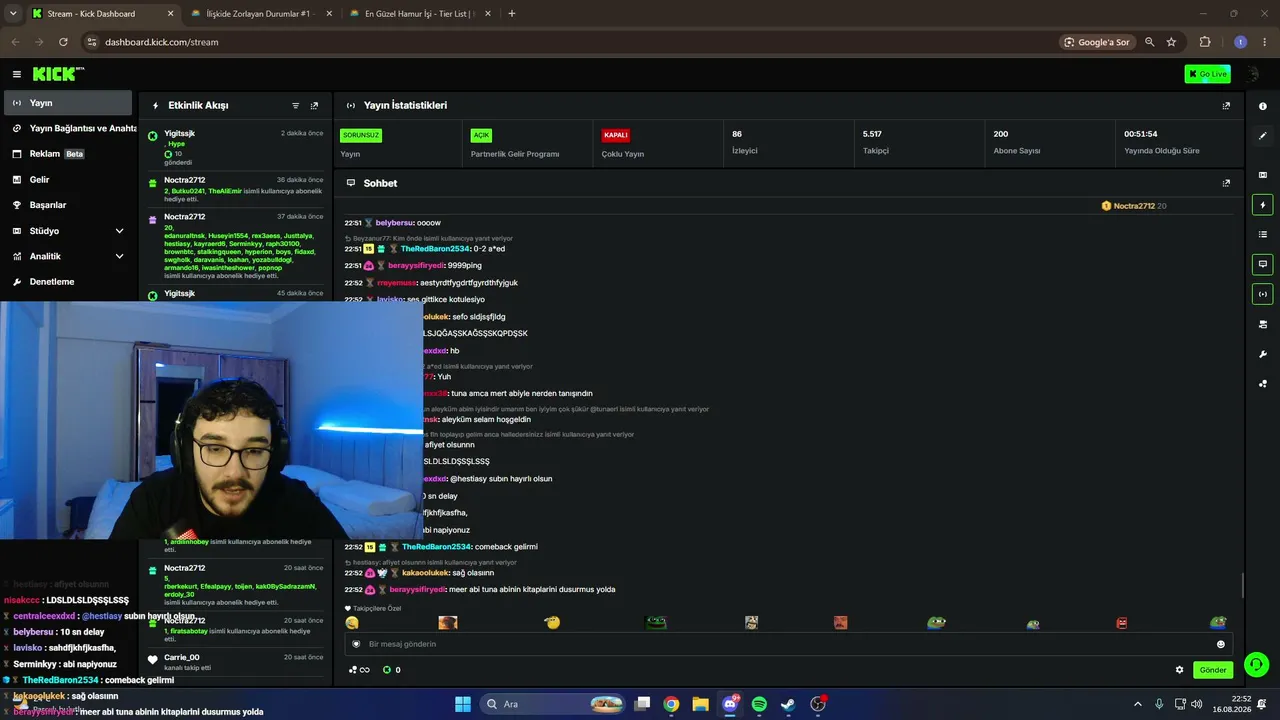Viewport: 1280px width, 720px height.
Task: Open the Yayın sidebar page
Action: click(67, 103)
